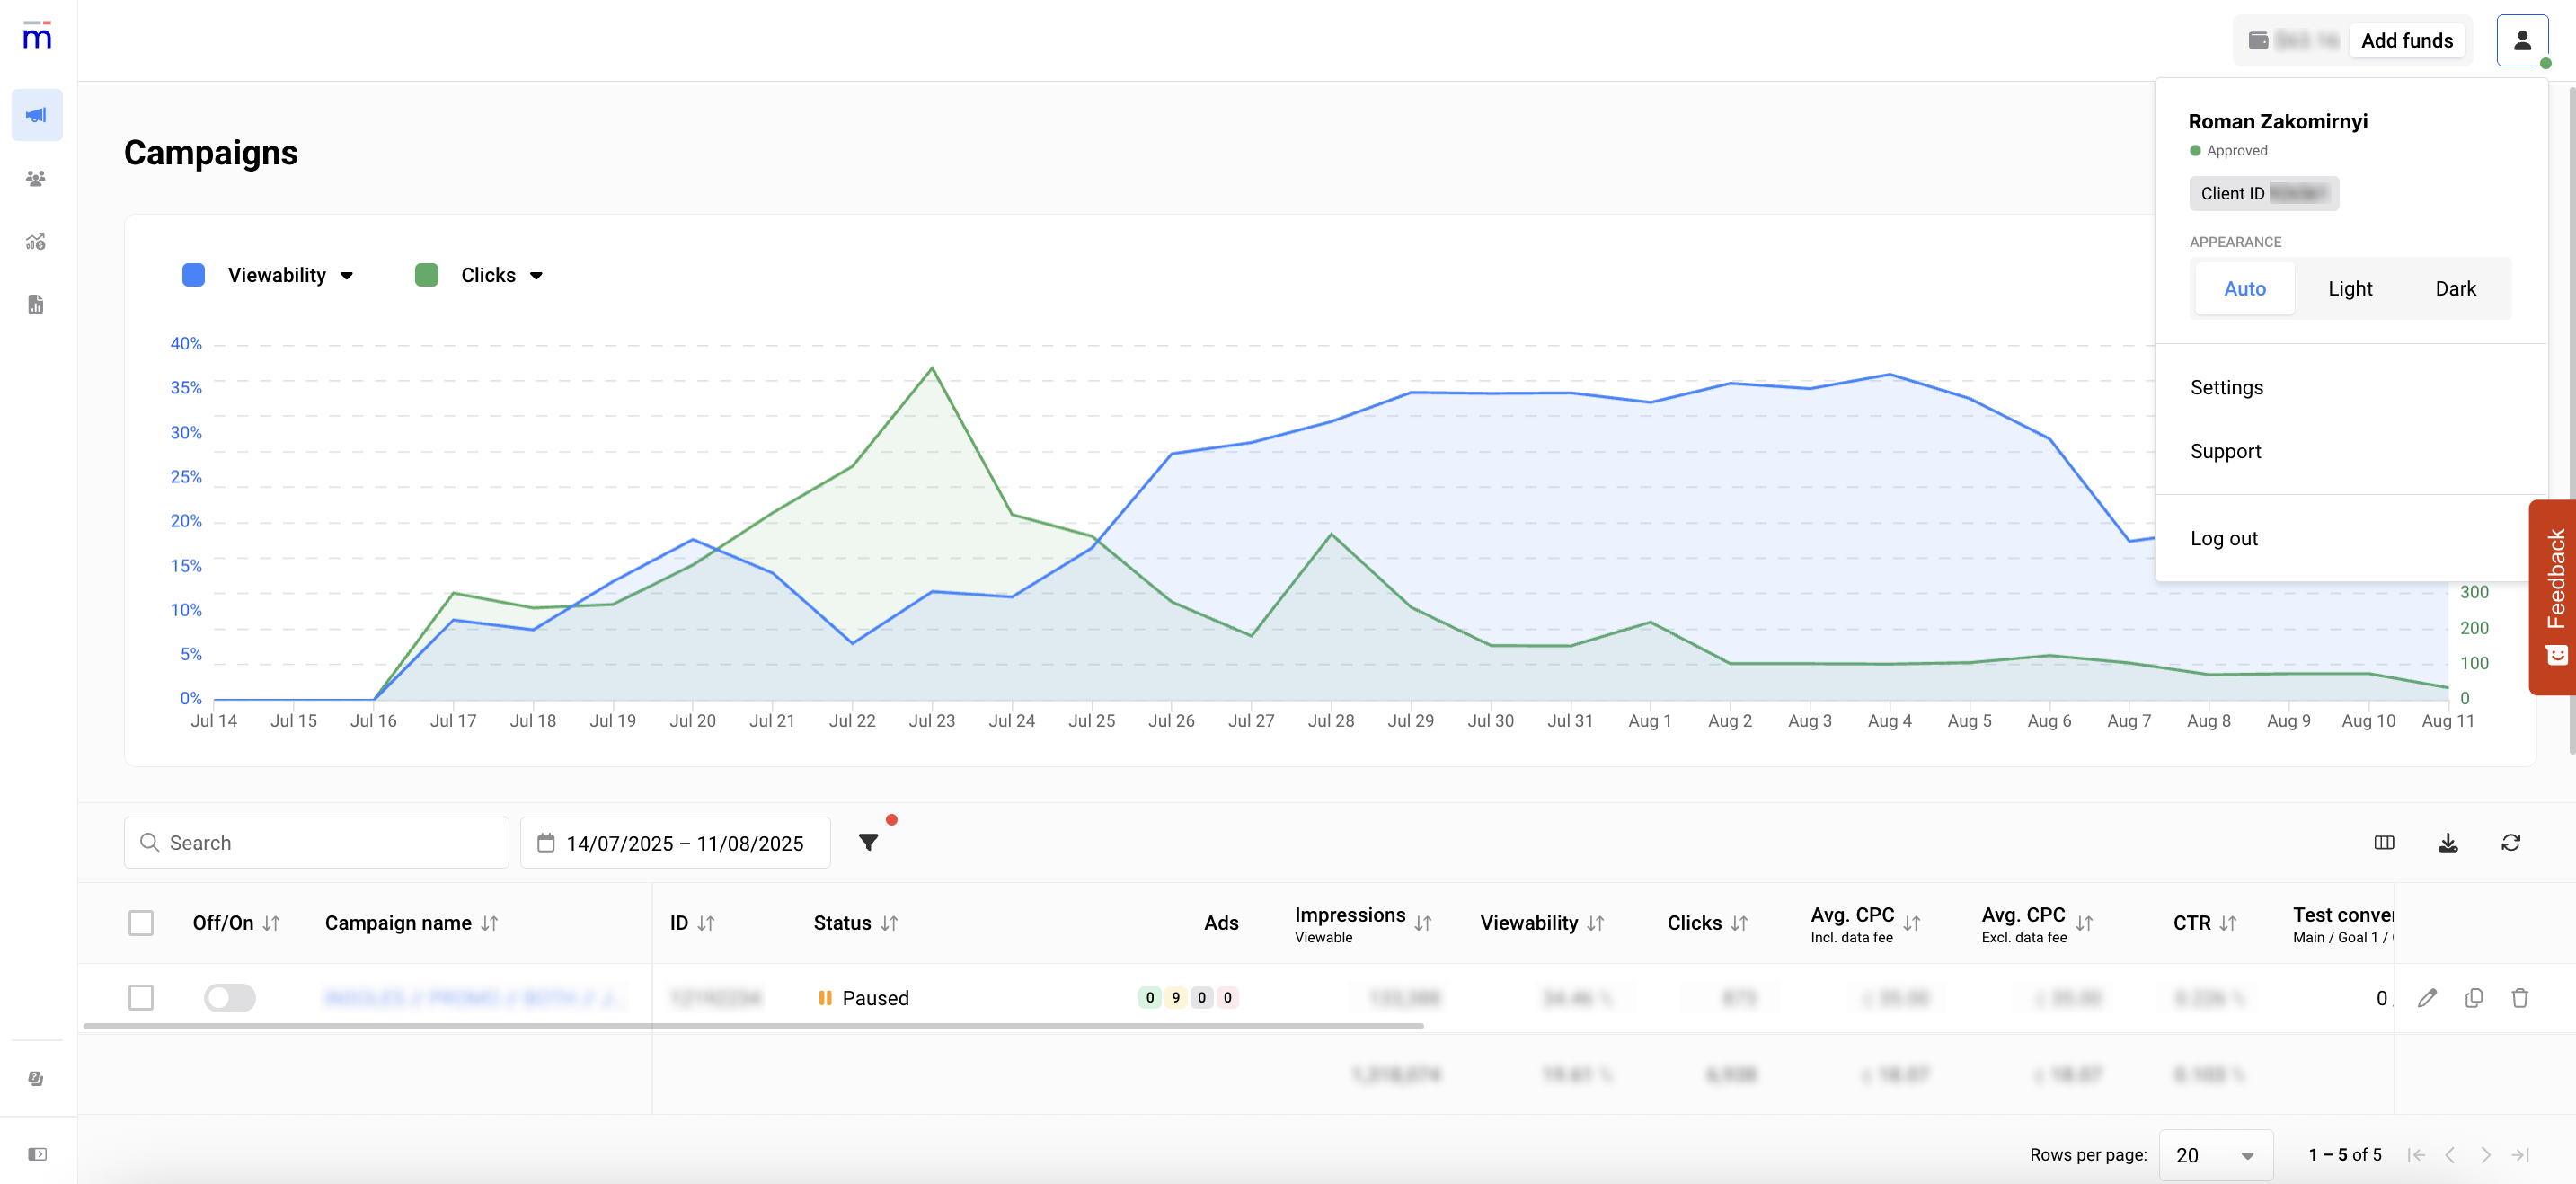
Task: Open the table columns settings icon
Action: click(2384, 842)
